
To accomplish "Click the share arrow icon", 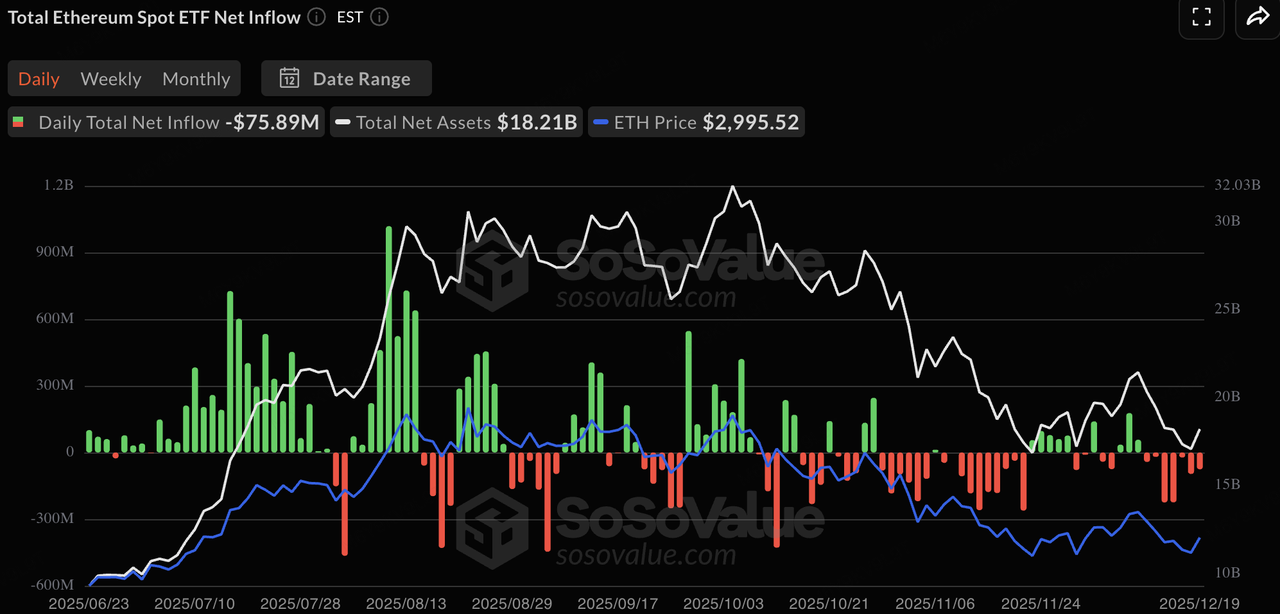I will [1255, 17].
